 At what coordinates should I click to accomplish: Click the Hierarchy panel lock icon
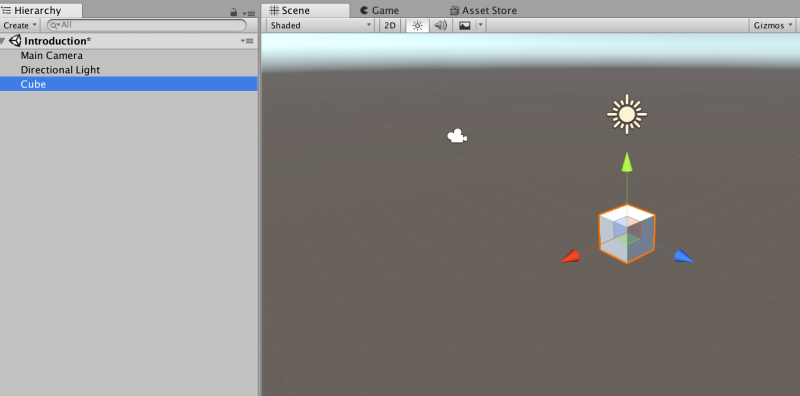click(x=234, y=12)
